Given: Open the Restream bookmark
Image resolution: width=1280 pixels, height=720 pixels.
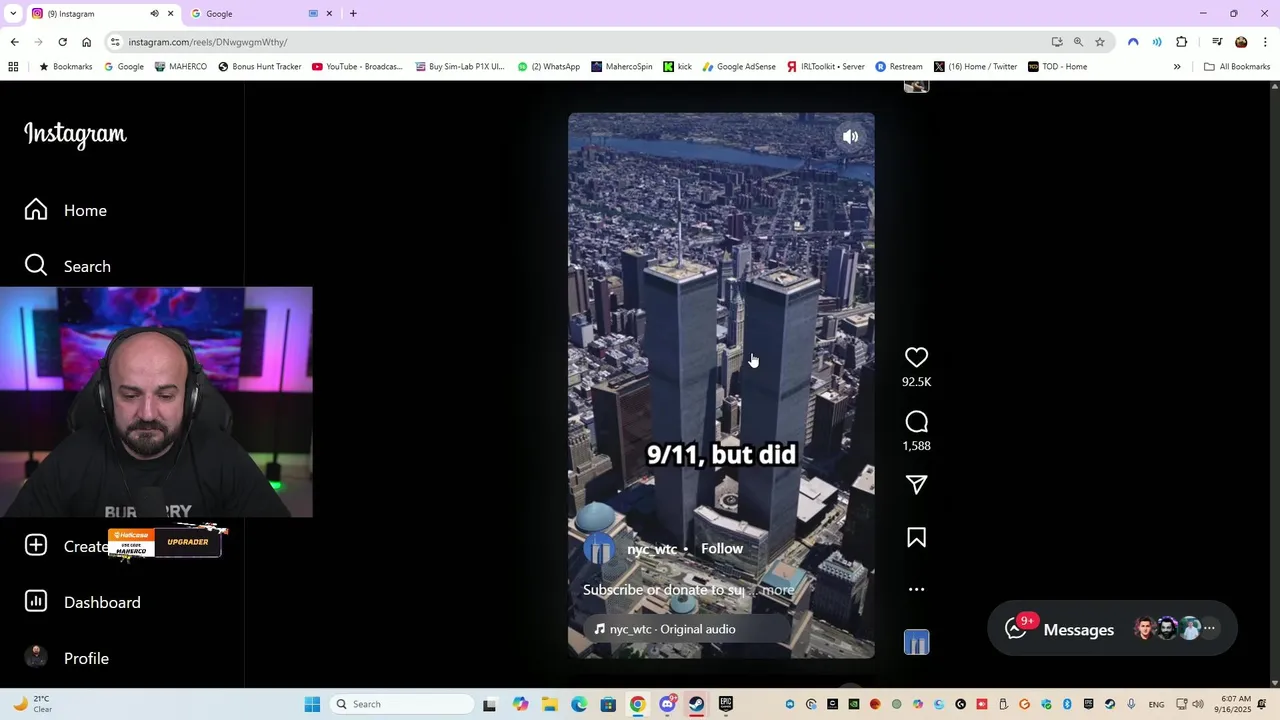Looking at the screenshot, I should pyautogui.click(x=899, y=67).
